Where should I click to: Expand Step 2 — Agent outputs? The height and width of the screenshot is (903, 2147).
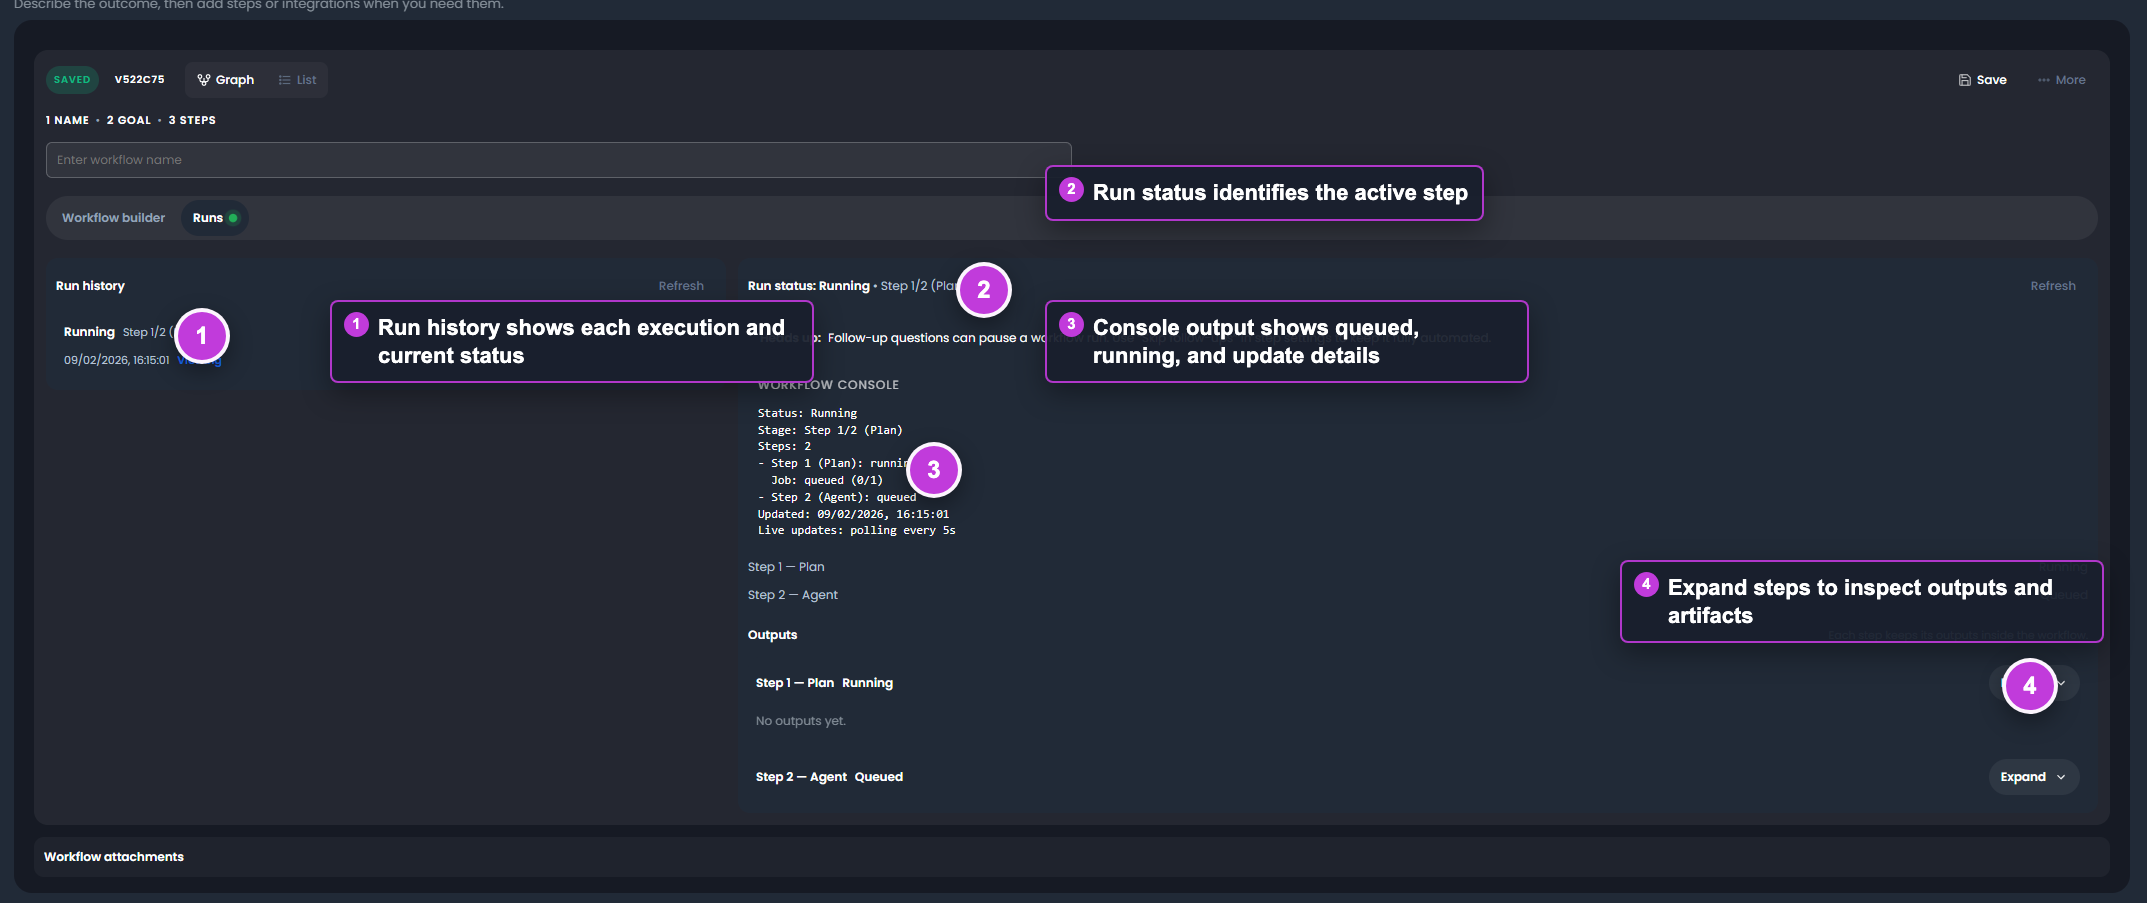point(2033,777)
